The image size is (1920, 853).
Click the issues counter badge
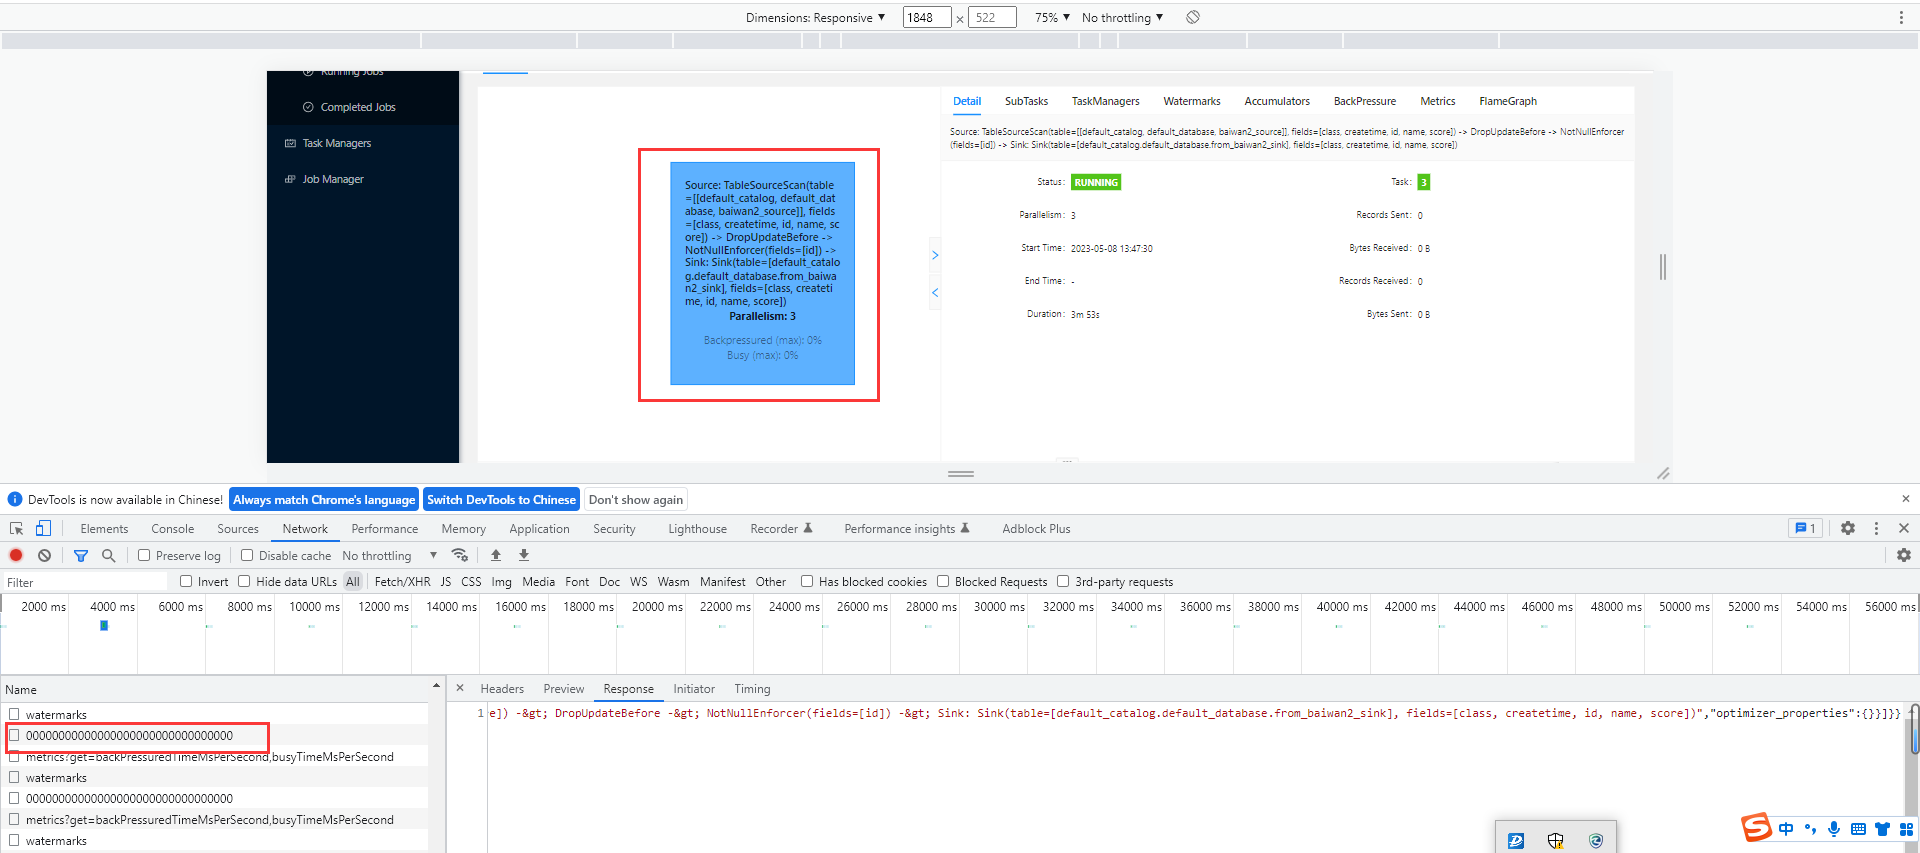[1805, 528]
